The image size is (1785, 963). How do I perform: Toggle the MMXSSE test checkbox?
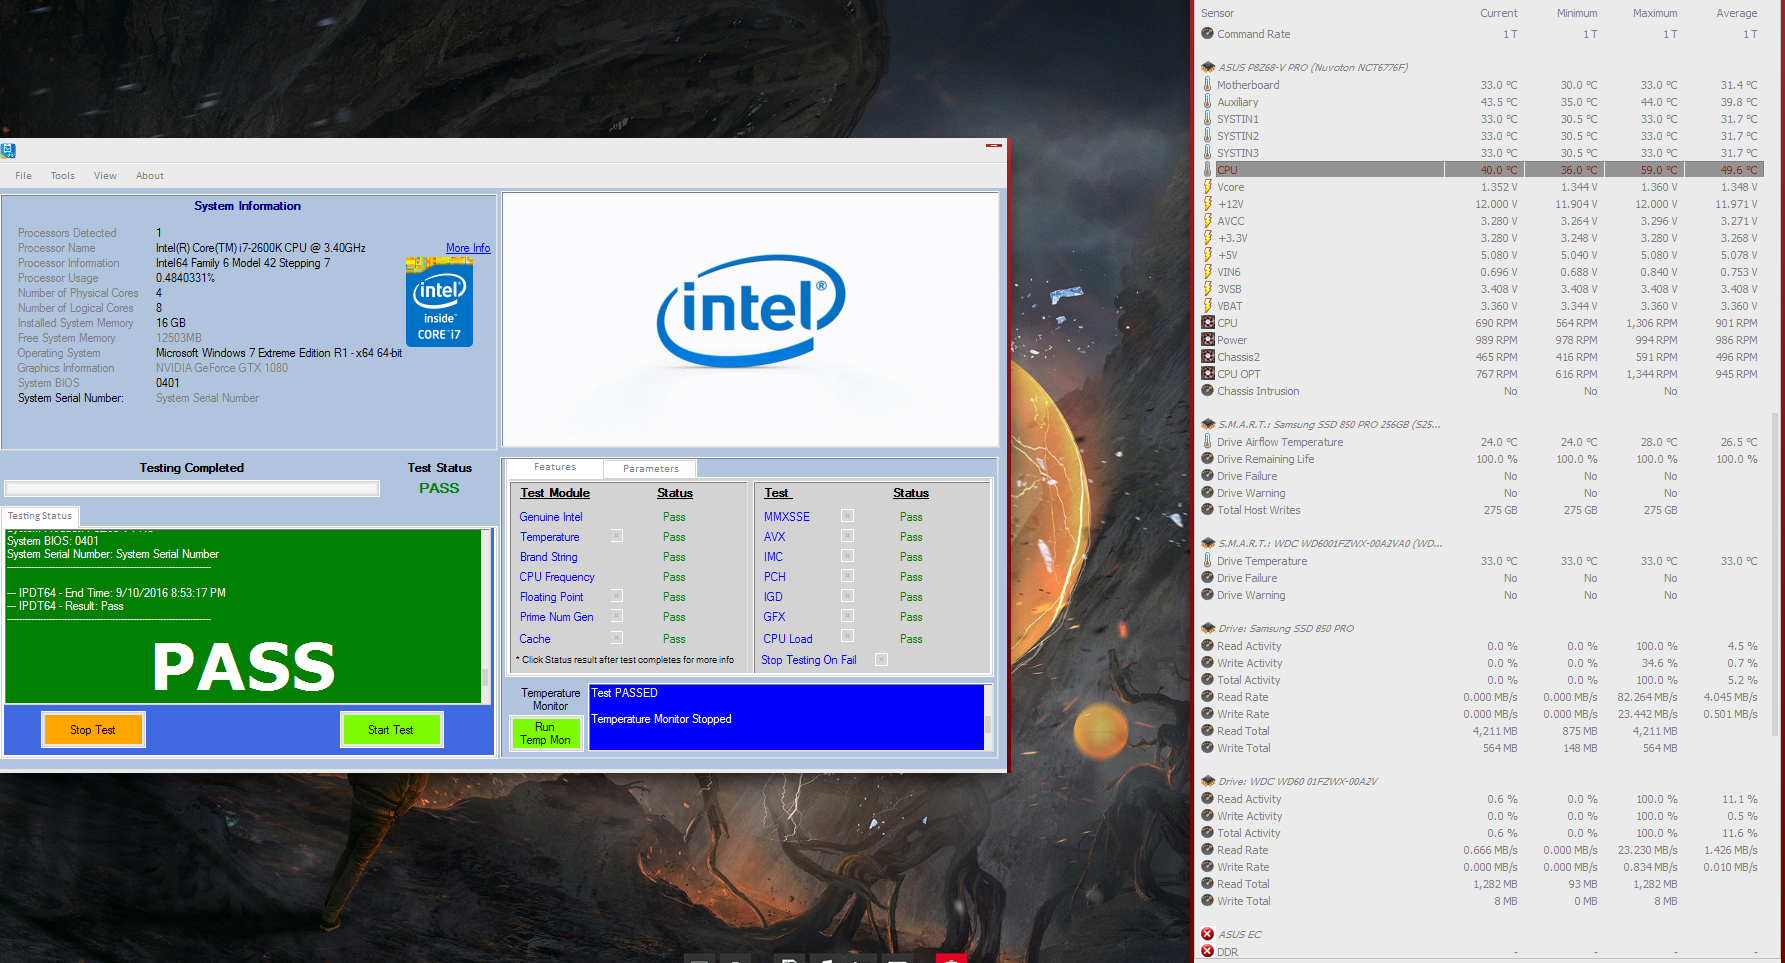tap(847, 516)
